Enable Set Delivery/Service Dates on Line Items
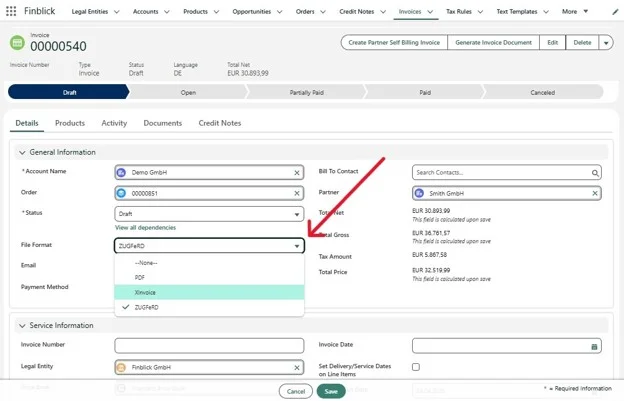The image size is (624, 401). click(x=416, y=367)
